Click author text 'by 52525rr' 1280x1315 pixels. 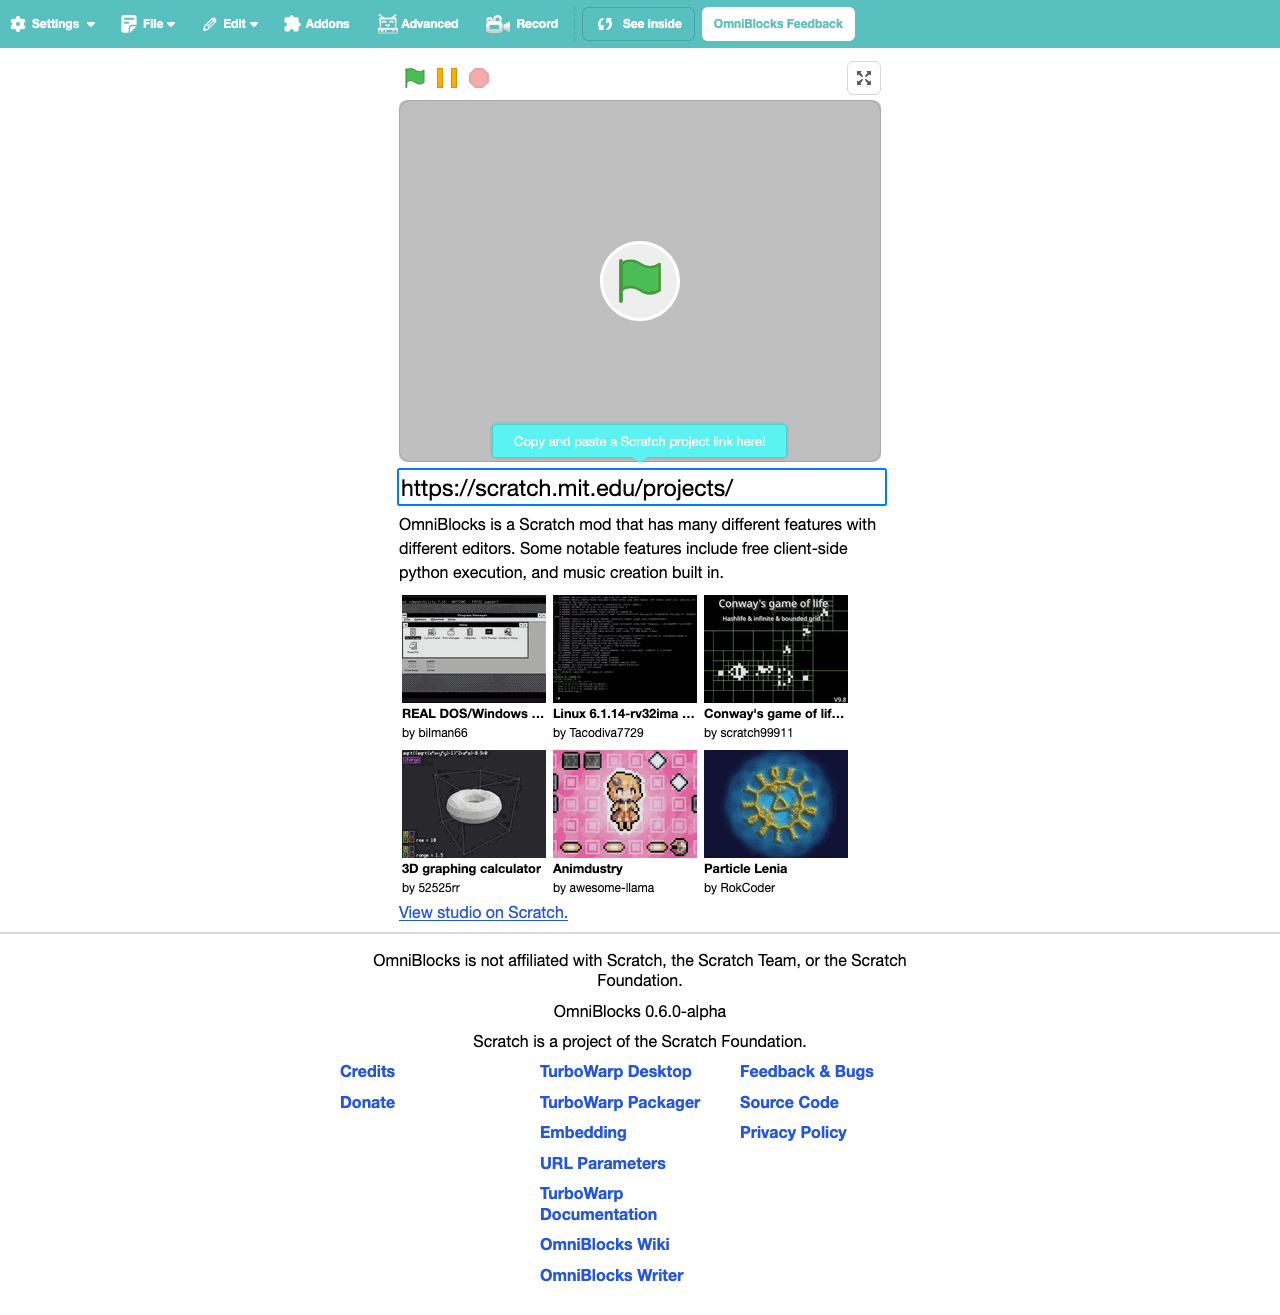431,888
